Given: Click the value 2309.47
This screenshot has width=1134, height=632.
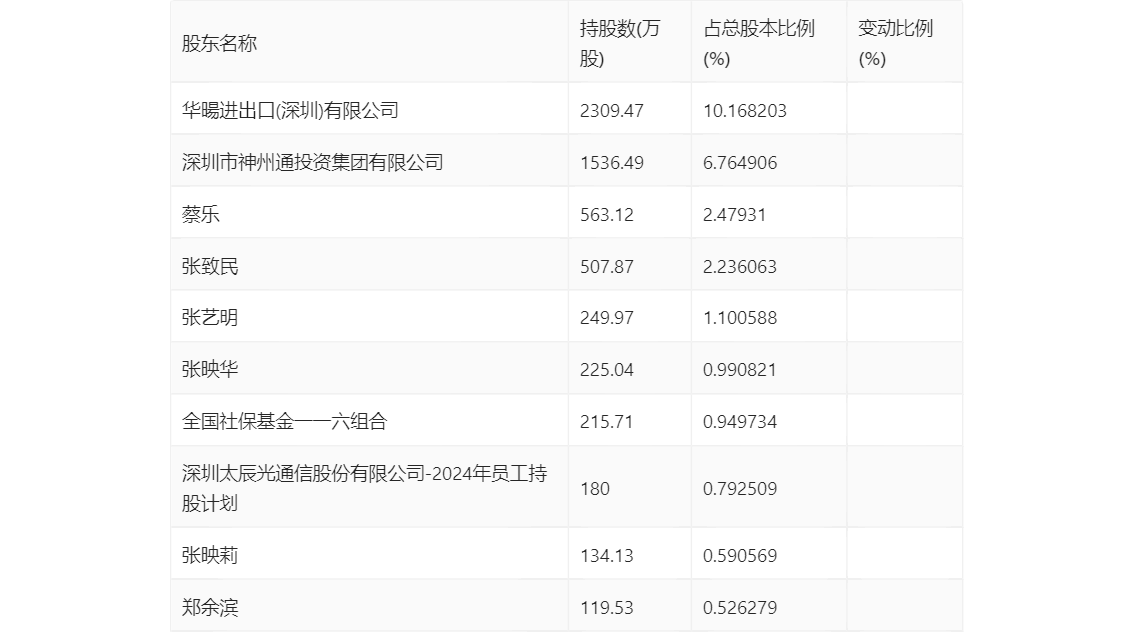Looking at the screenshot, I should 611,111.
